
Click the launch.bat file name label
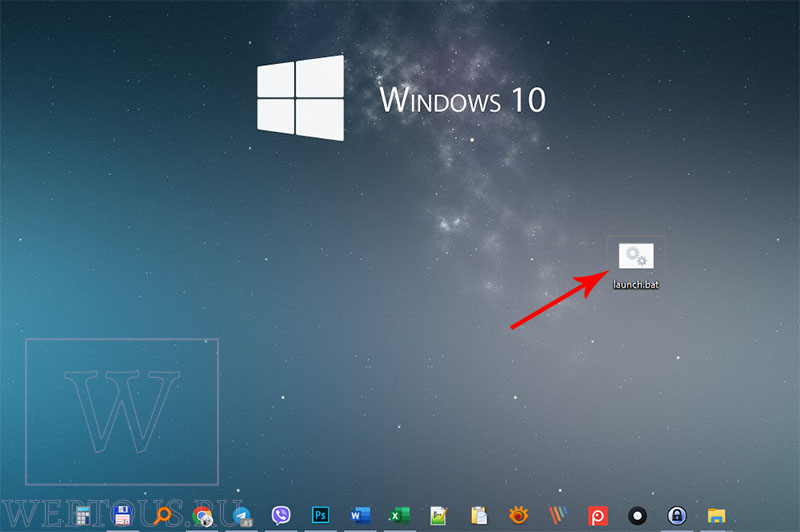636,285
